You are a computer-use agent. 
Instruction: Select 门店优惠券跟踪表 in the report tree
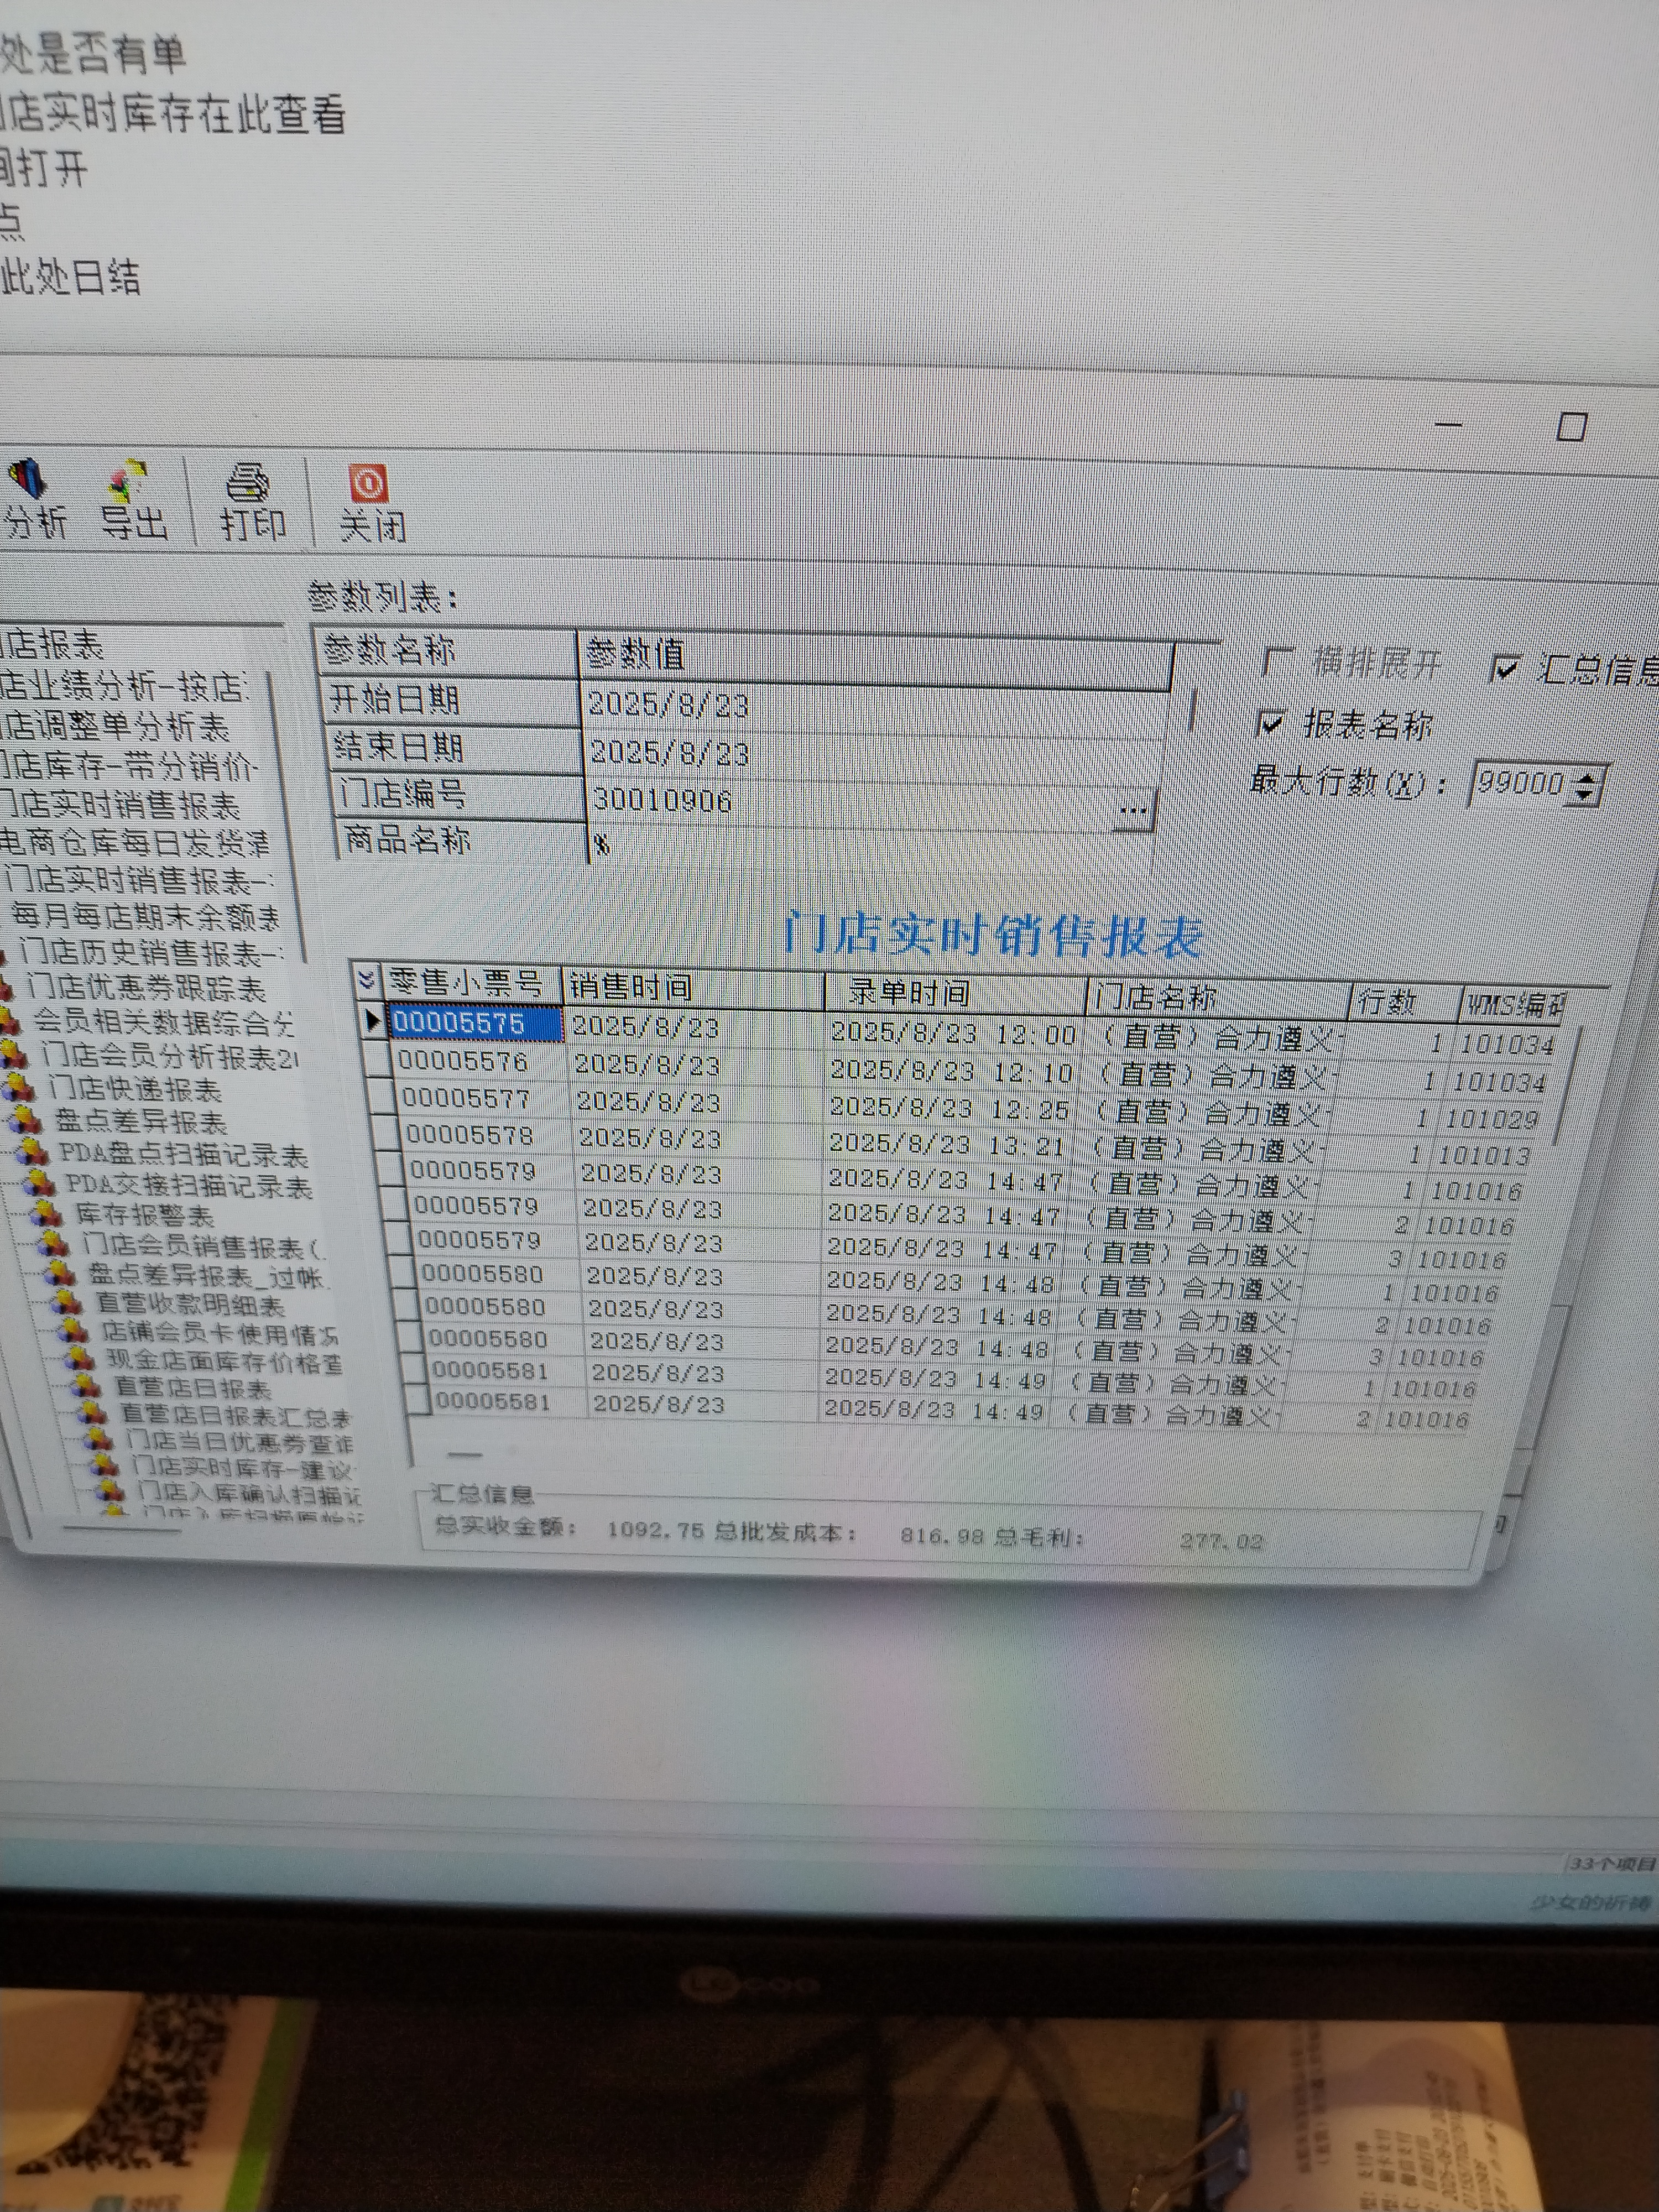[x=146, y=988]
